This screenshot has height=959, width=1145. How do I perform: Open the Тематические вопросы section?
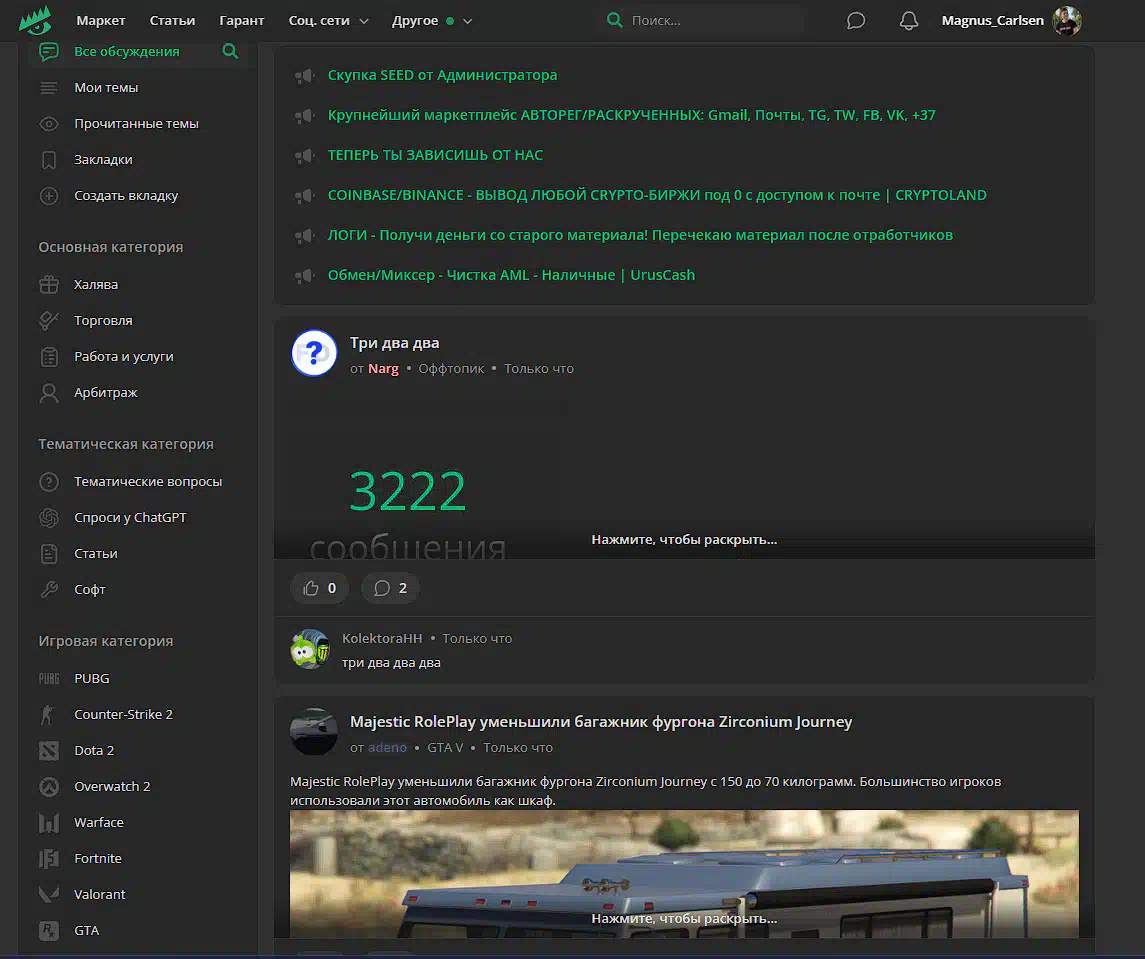point(148,481)
